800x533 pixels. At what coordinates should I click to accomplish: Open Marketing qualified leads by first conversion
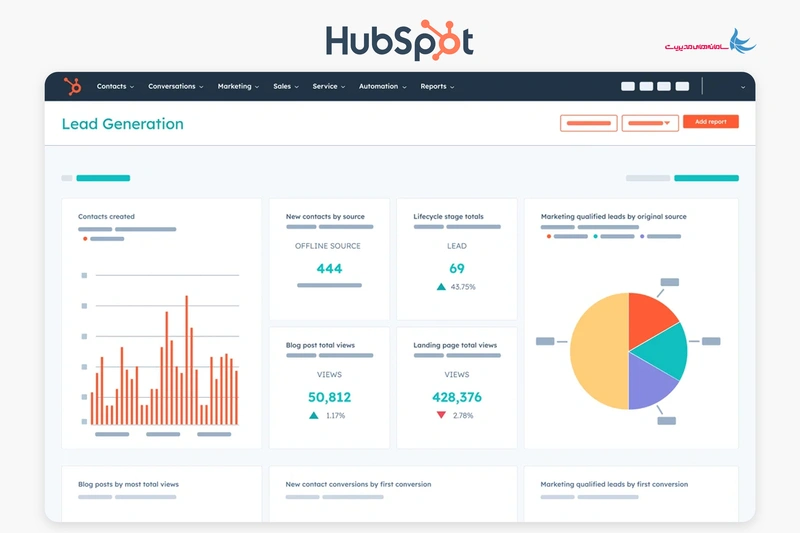(614, 484)
